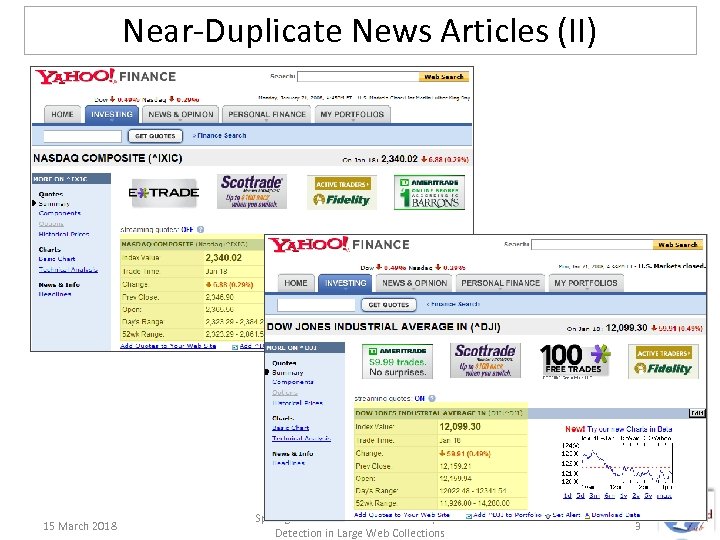Click Add Quotes to Your Web Site in the NASDAQ page
Screen dimensions: 720x540
coord(168,346)
